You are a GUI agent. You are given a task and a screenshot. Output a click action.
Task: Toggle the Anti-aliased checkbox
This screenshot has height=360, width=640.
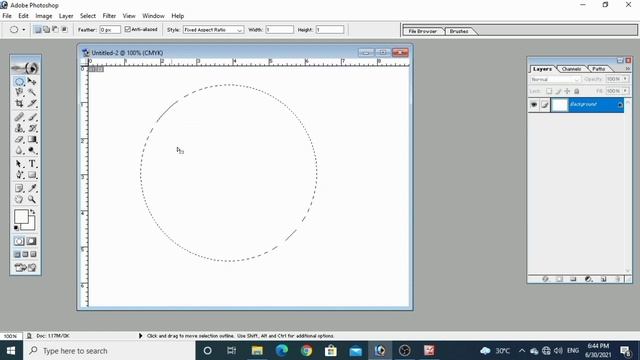[128, 29]
